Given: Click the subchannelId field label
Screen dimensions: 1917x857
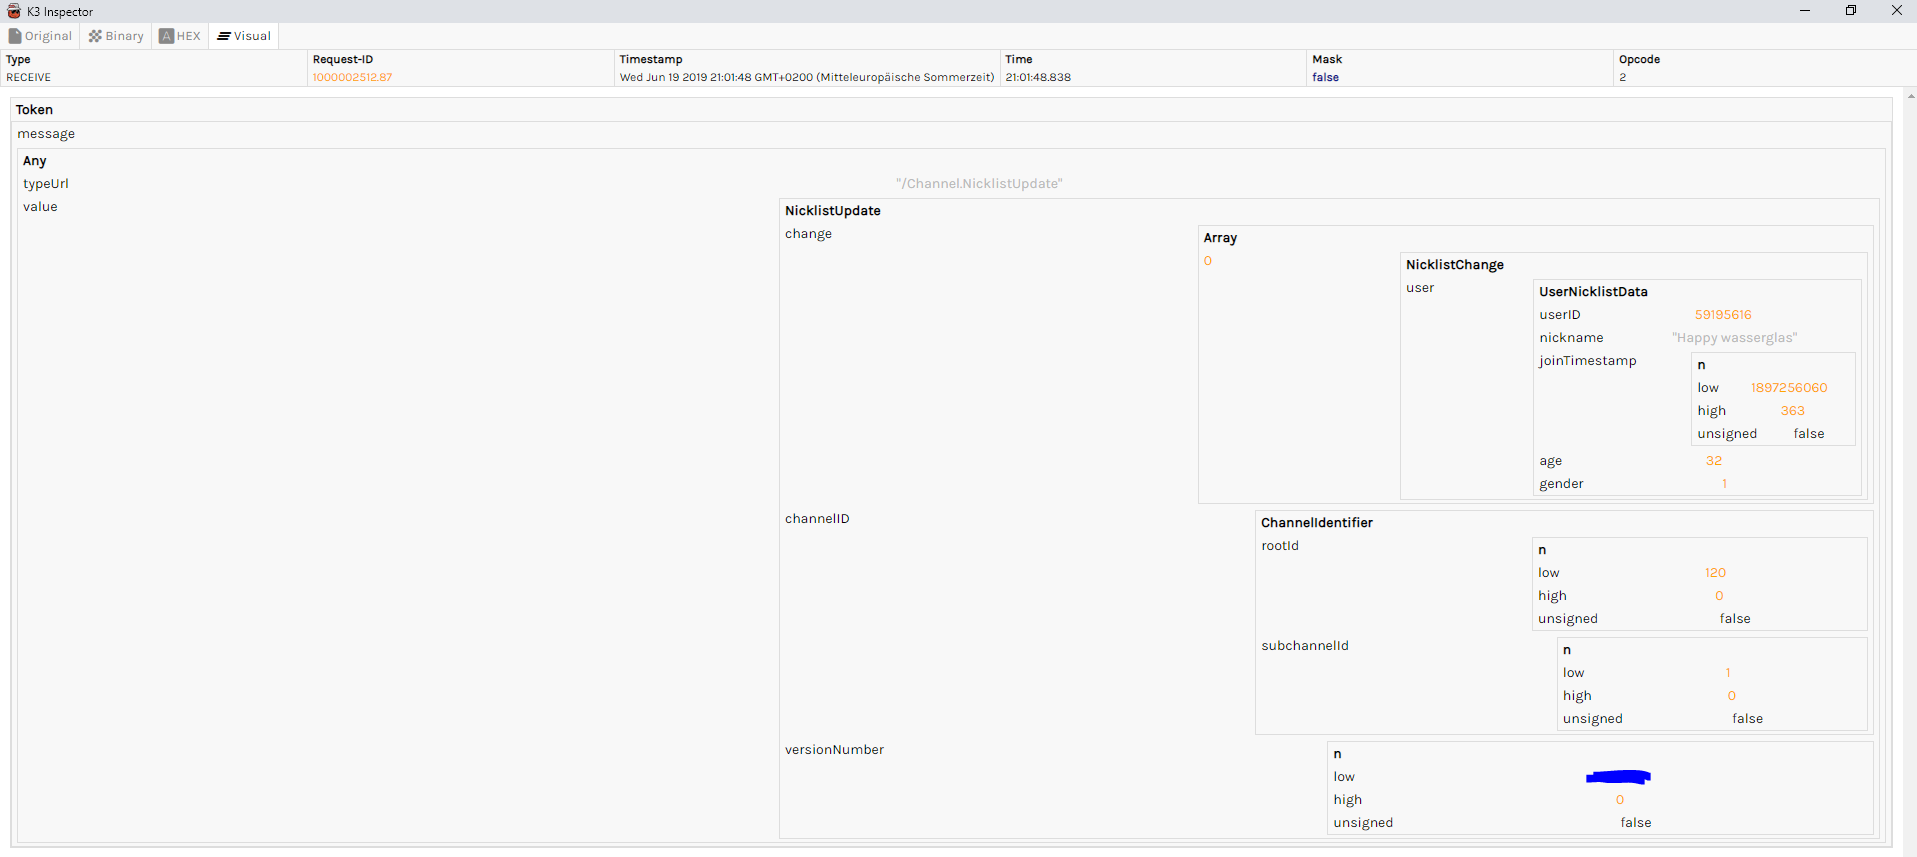Looking at the screenshot, I should pyautogui.click(x=1305, y=646).
